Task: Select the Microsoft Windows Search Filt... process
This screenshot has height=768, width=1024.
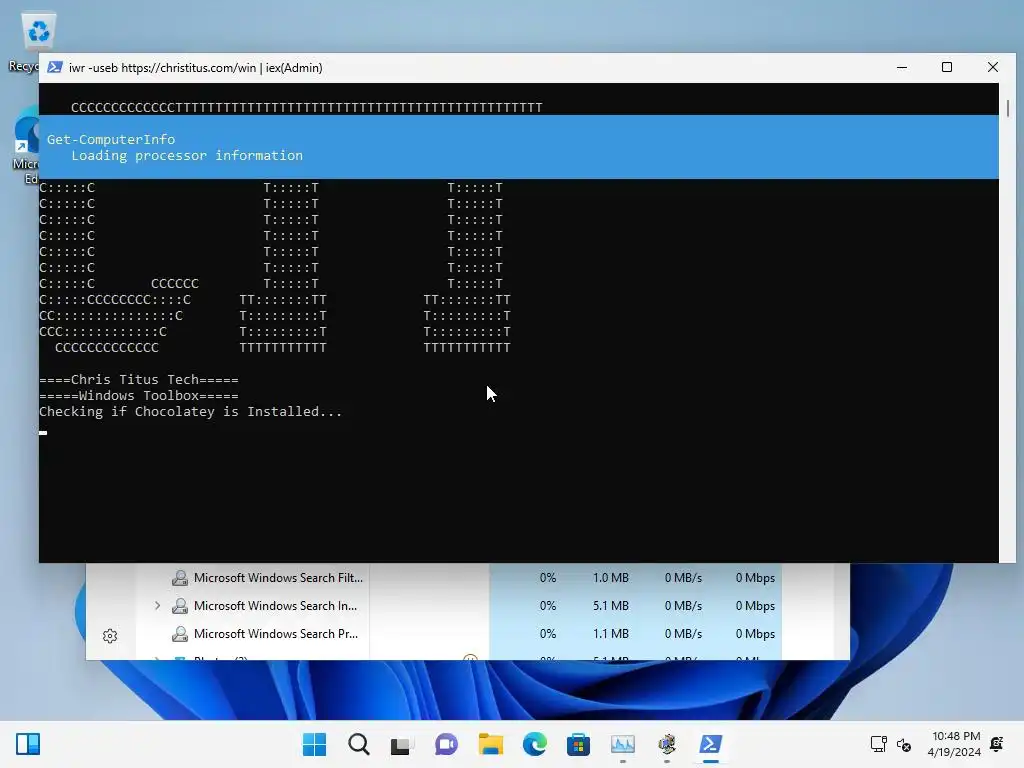Action: tap(278, 577)
